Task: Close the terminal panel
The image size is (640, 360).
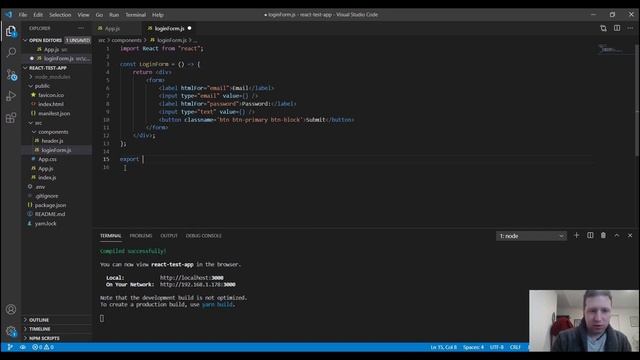Action: pos(630,236)
